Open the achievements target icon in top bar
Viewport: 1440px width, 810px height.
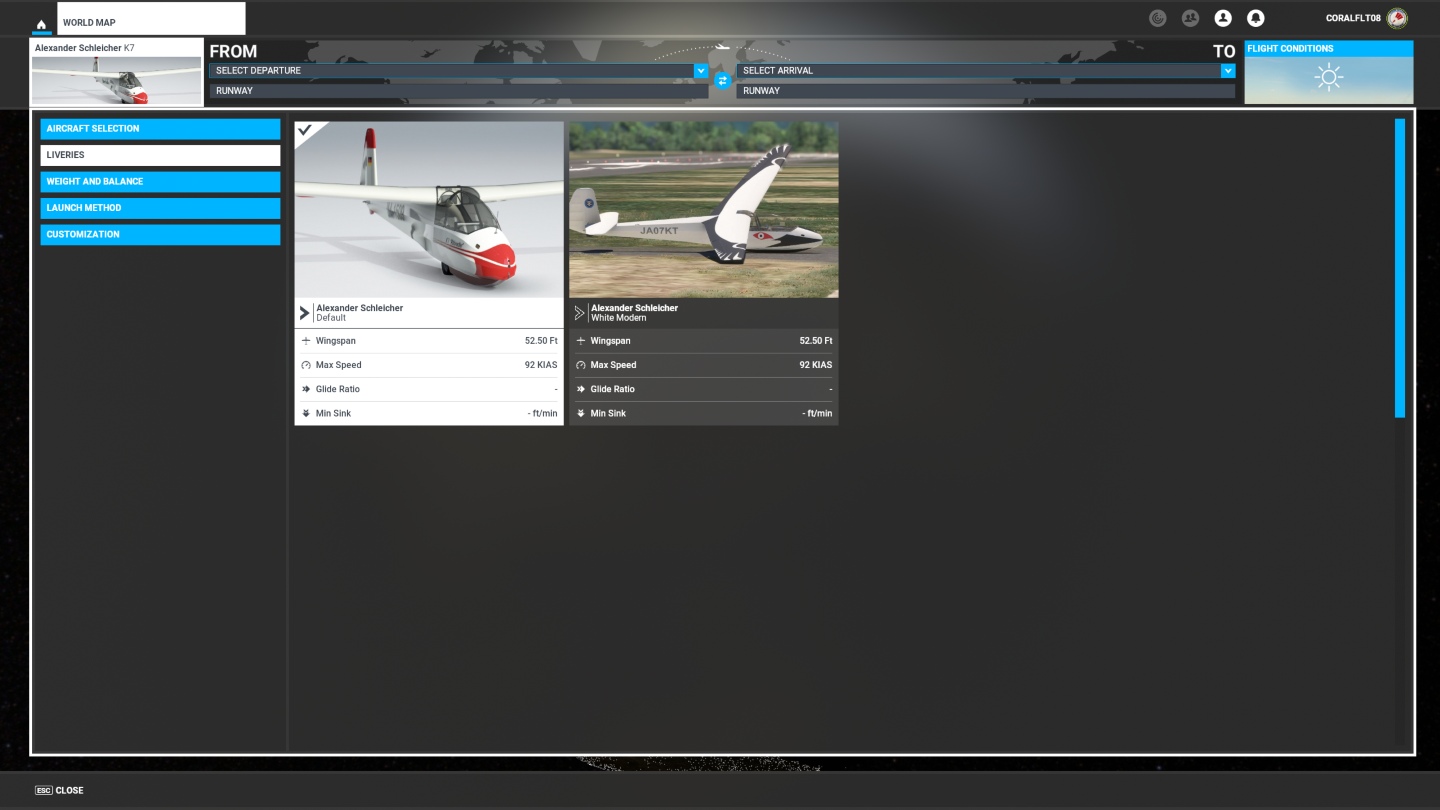[1158, 18]
